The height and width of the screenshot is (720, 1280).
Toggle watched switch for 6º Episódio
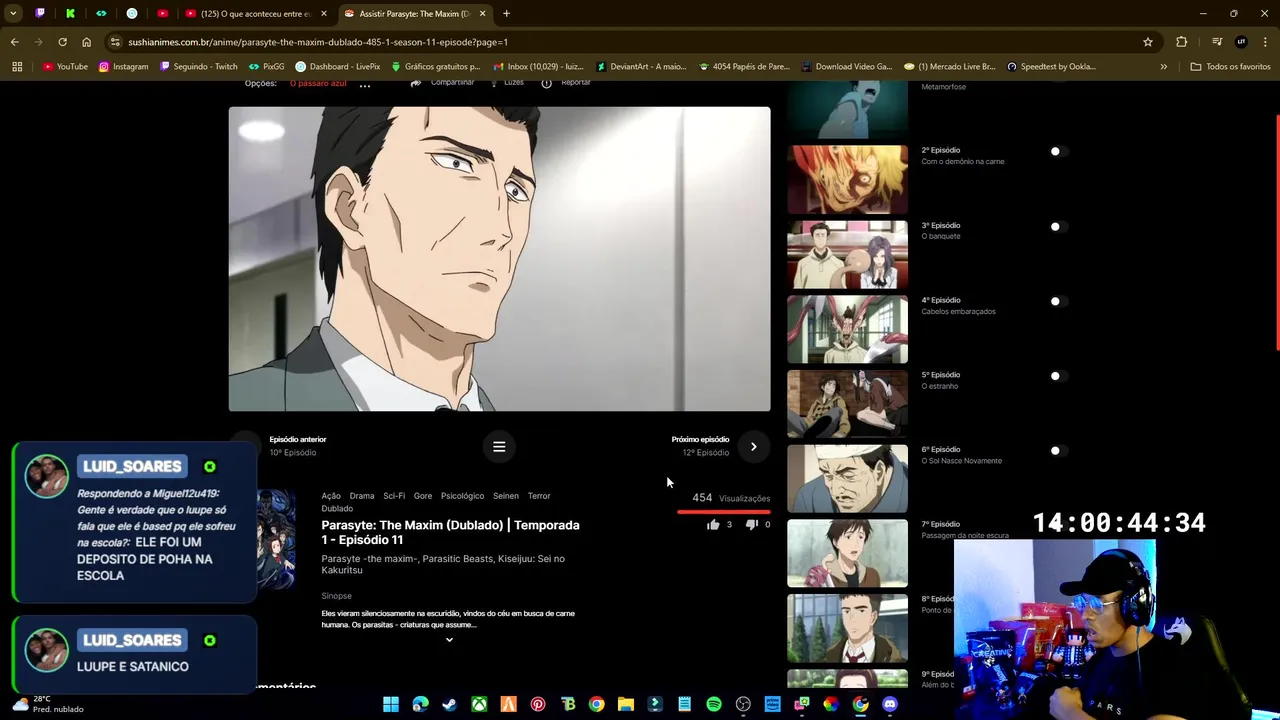pos(1058,450)
